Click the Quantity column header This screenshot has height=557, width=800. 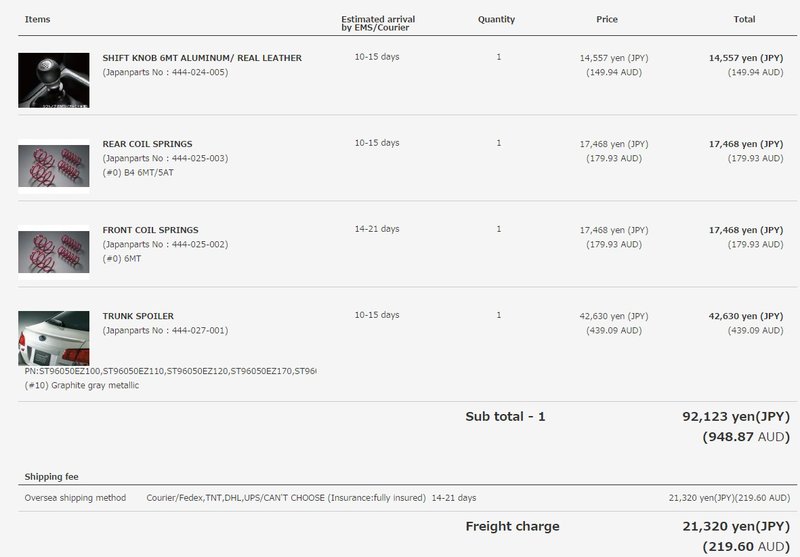(496, 19)
